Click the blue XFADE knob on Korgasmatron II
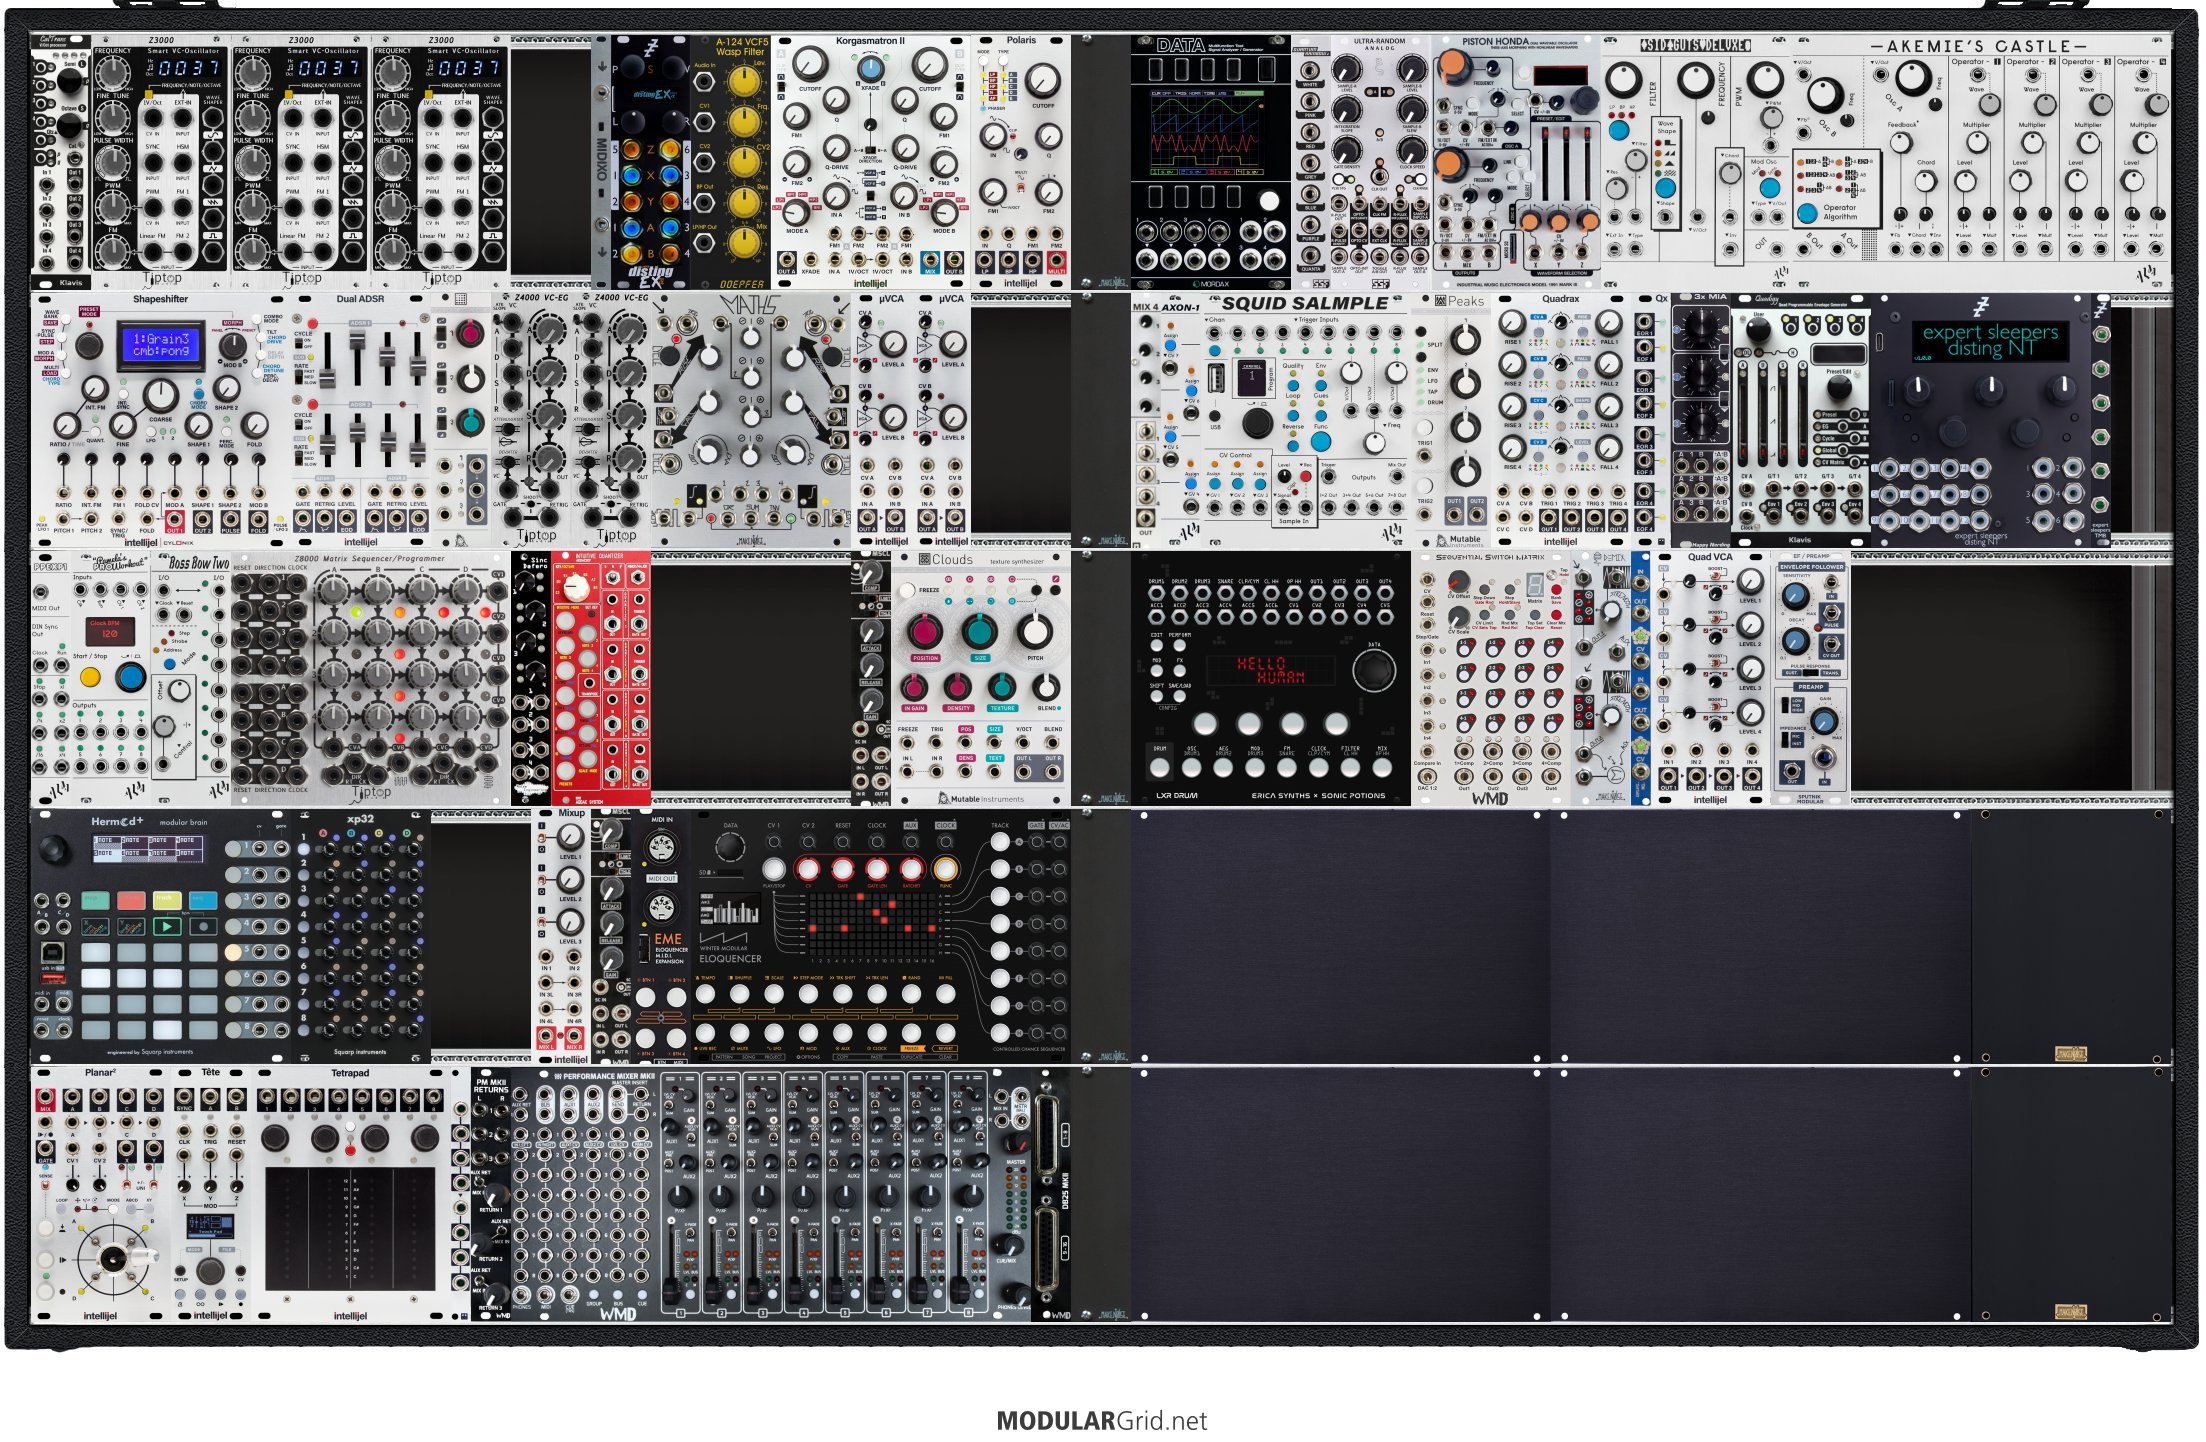The image size is (2206, 1442). (x=870, y=69)
